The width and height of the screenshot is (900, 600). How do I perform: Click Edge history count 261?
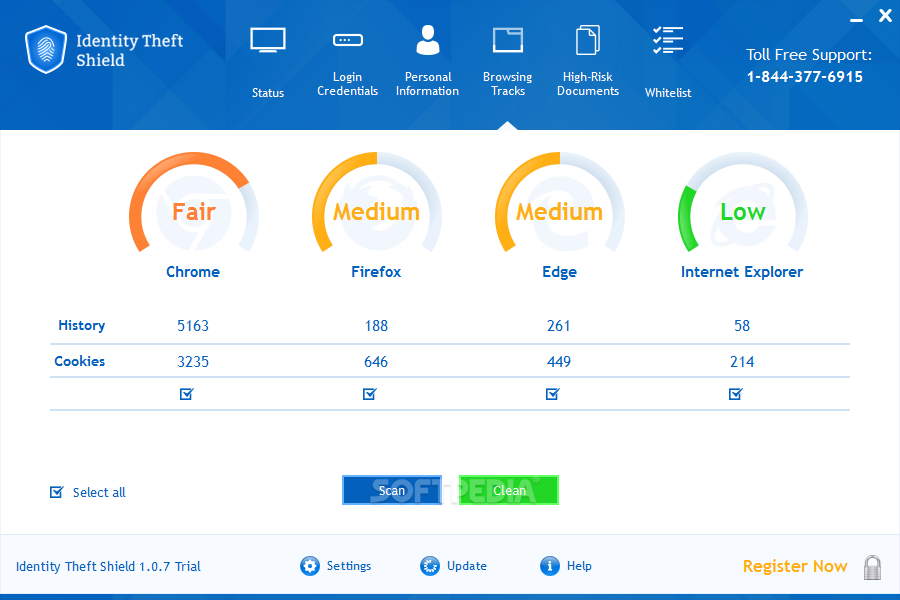pos(558,326)
